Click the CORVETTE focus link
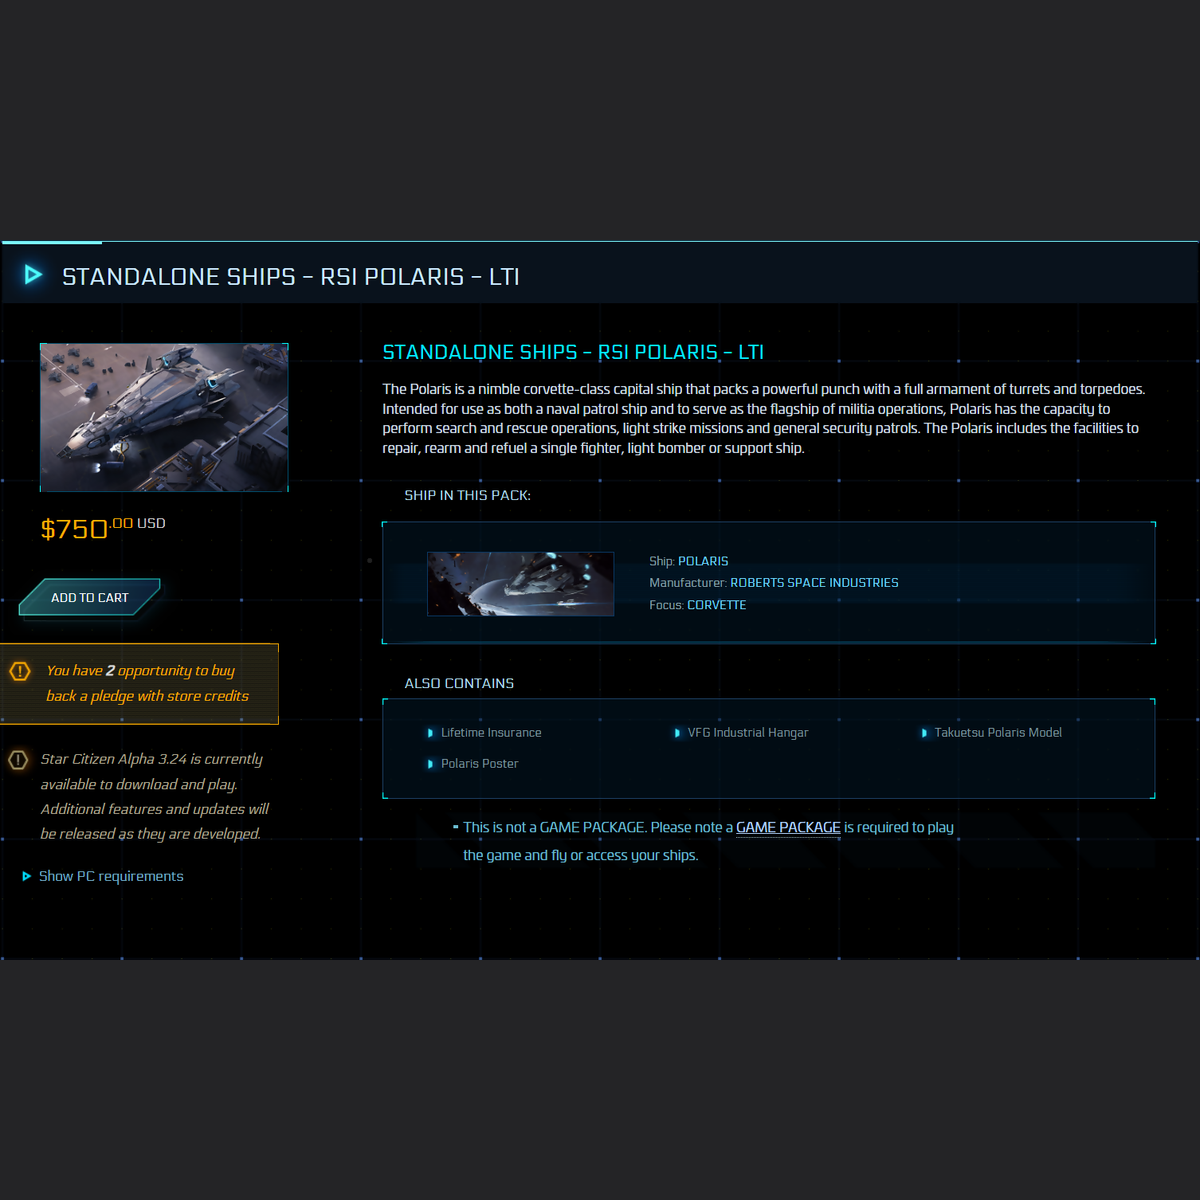This screenshot has width=1200, height=1200. tap(716, 605)
